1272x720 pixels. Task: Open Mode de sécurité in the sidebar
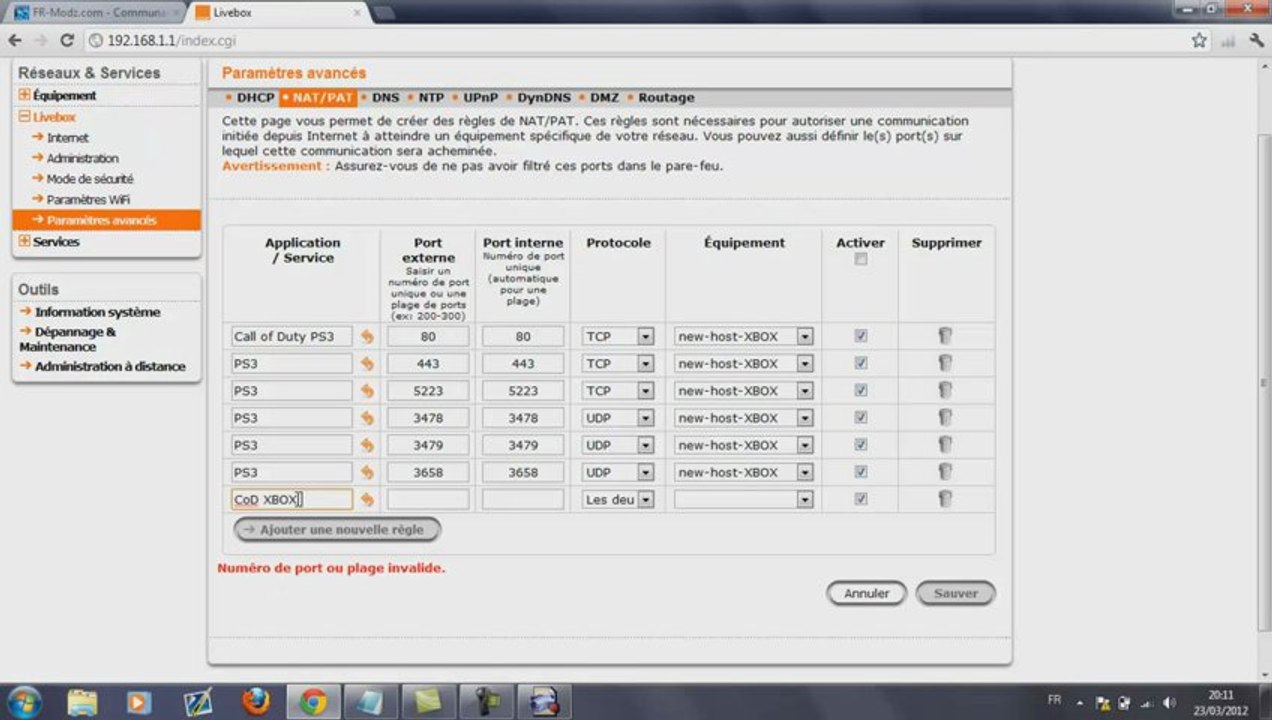pos(89,179)
